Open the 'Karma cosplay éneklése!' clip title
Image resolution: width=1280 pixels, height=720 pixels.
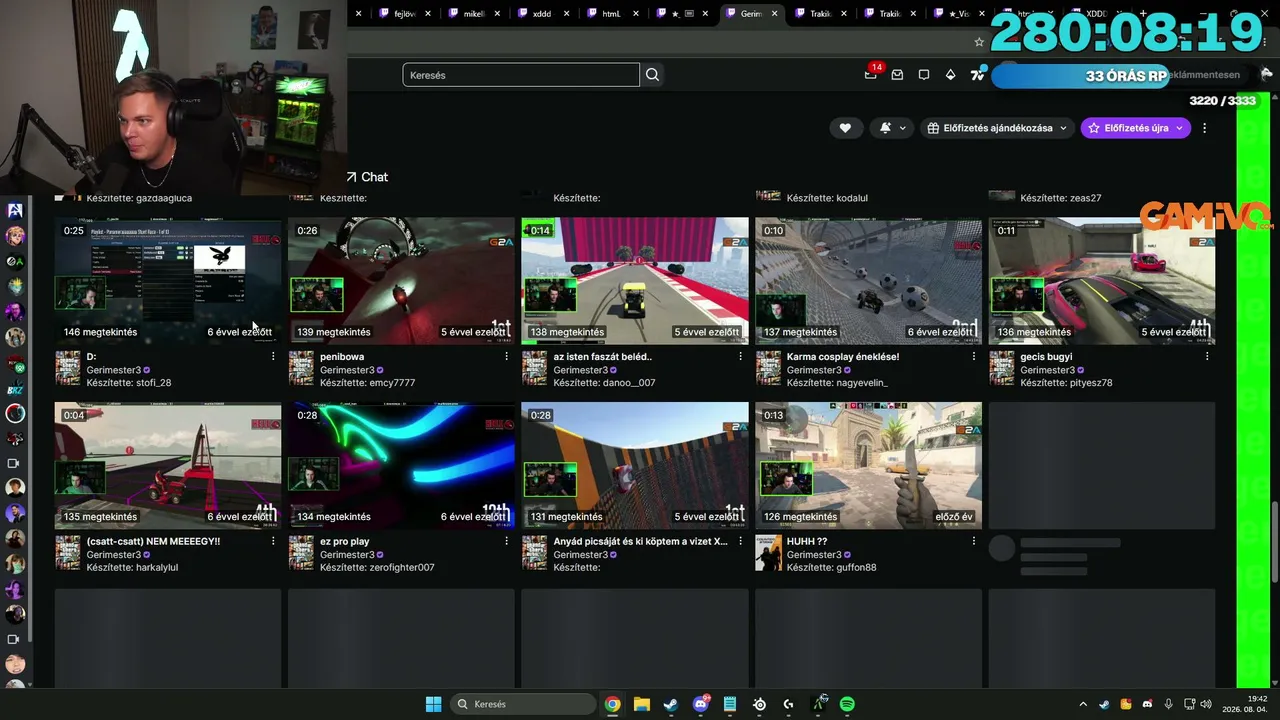(x=843, y=357)
